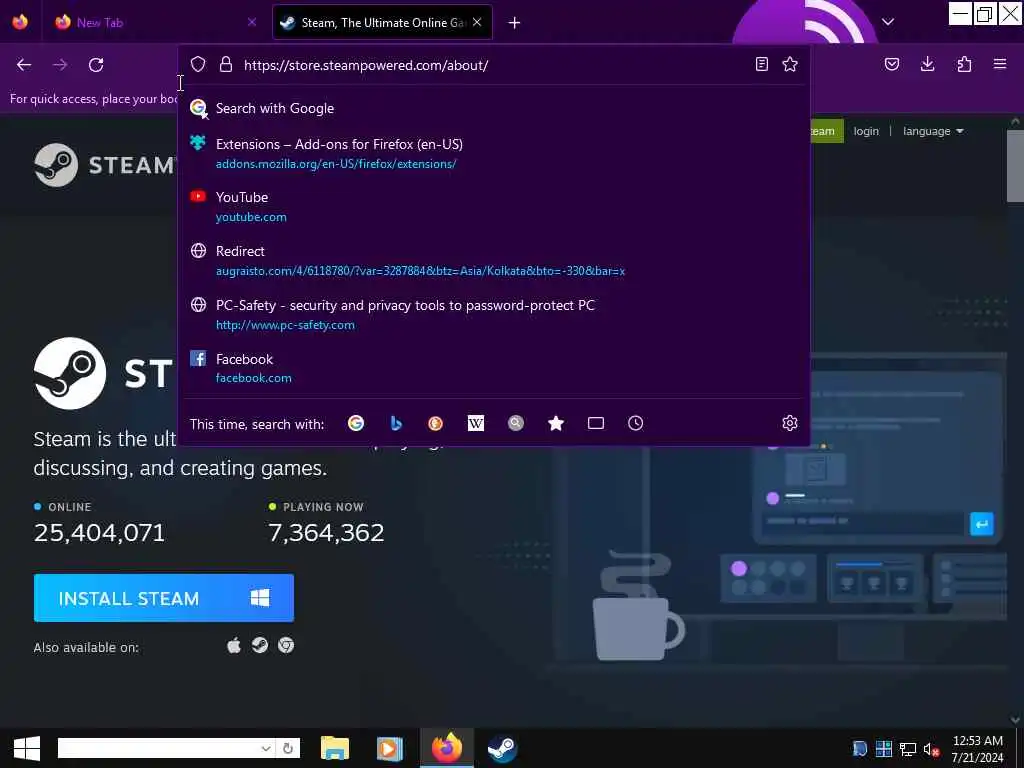Image resolution: width=1024 pixels, height=768 pixels.
Task: Reload the page with refresh icon
Action: tap(96, 65)
